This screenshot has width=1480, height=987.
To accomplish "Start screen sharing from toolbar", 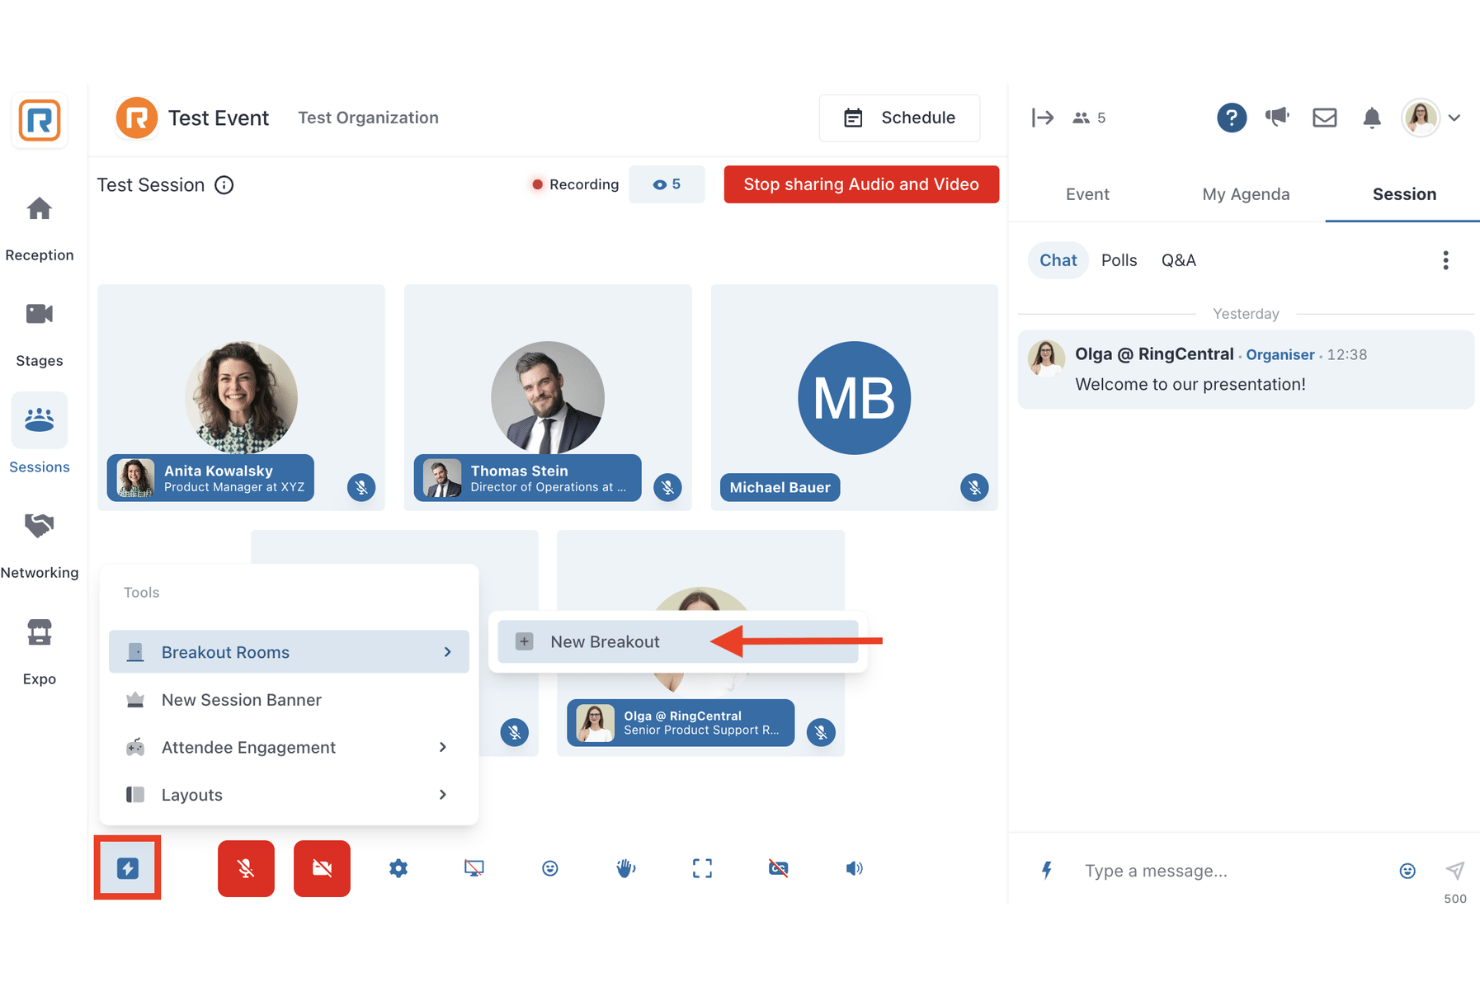I will 474,868.
